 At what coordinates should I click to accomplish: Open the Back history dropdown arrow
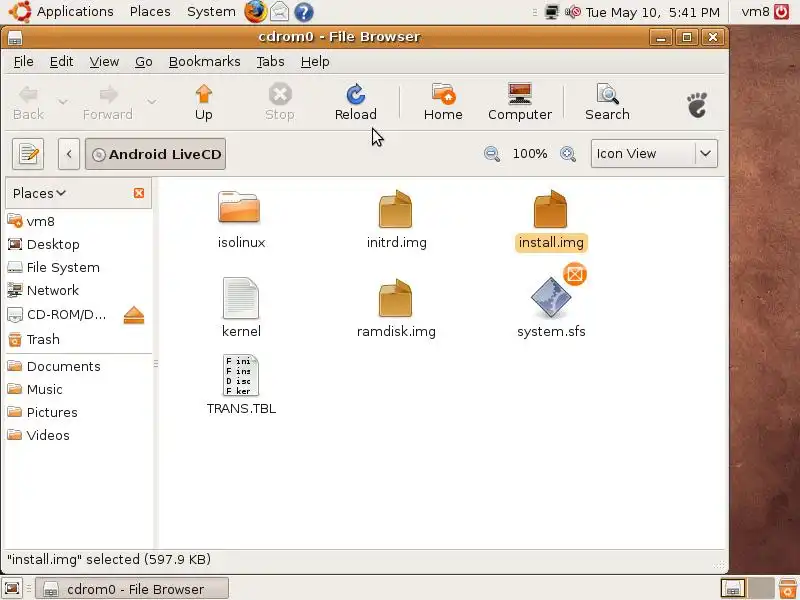tap(63, 102)
